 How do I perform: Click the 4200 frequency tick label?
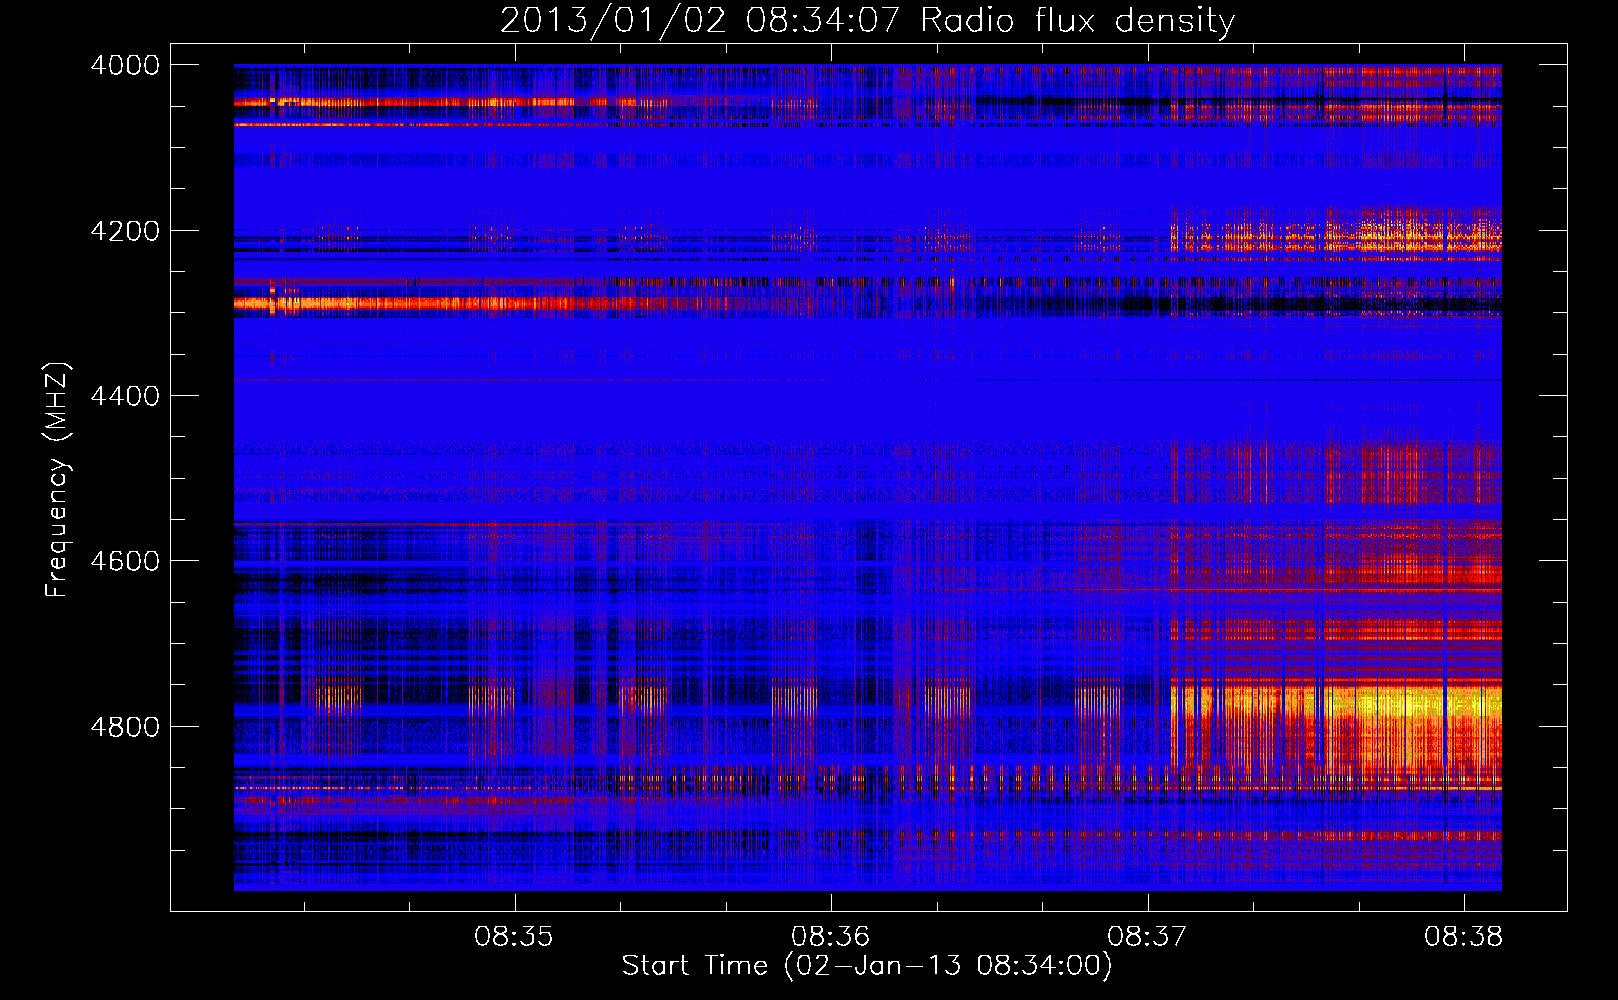tap(125, 231)
